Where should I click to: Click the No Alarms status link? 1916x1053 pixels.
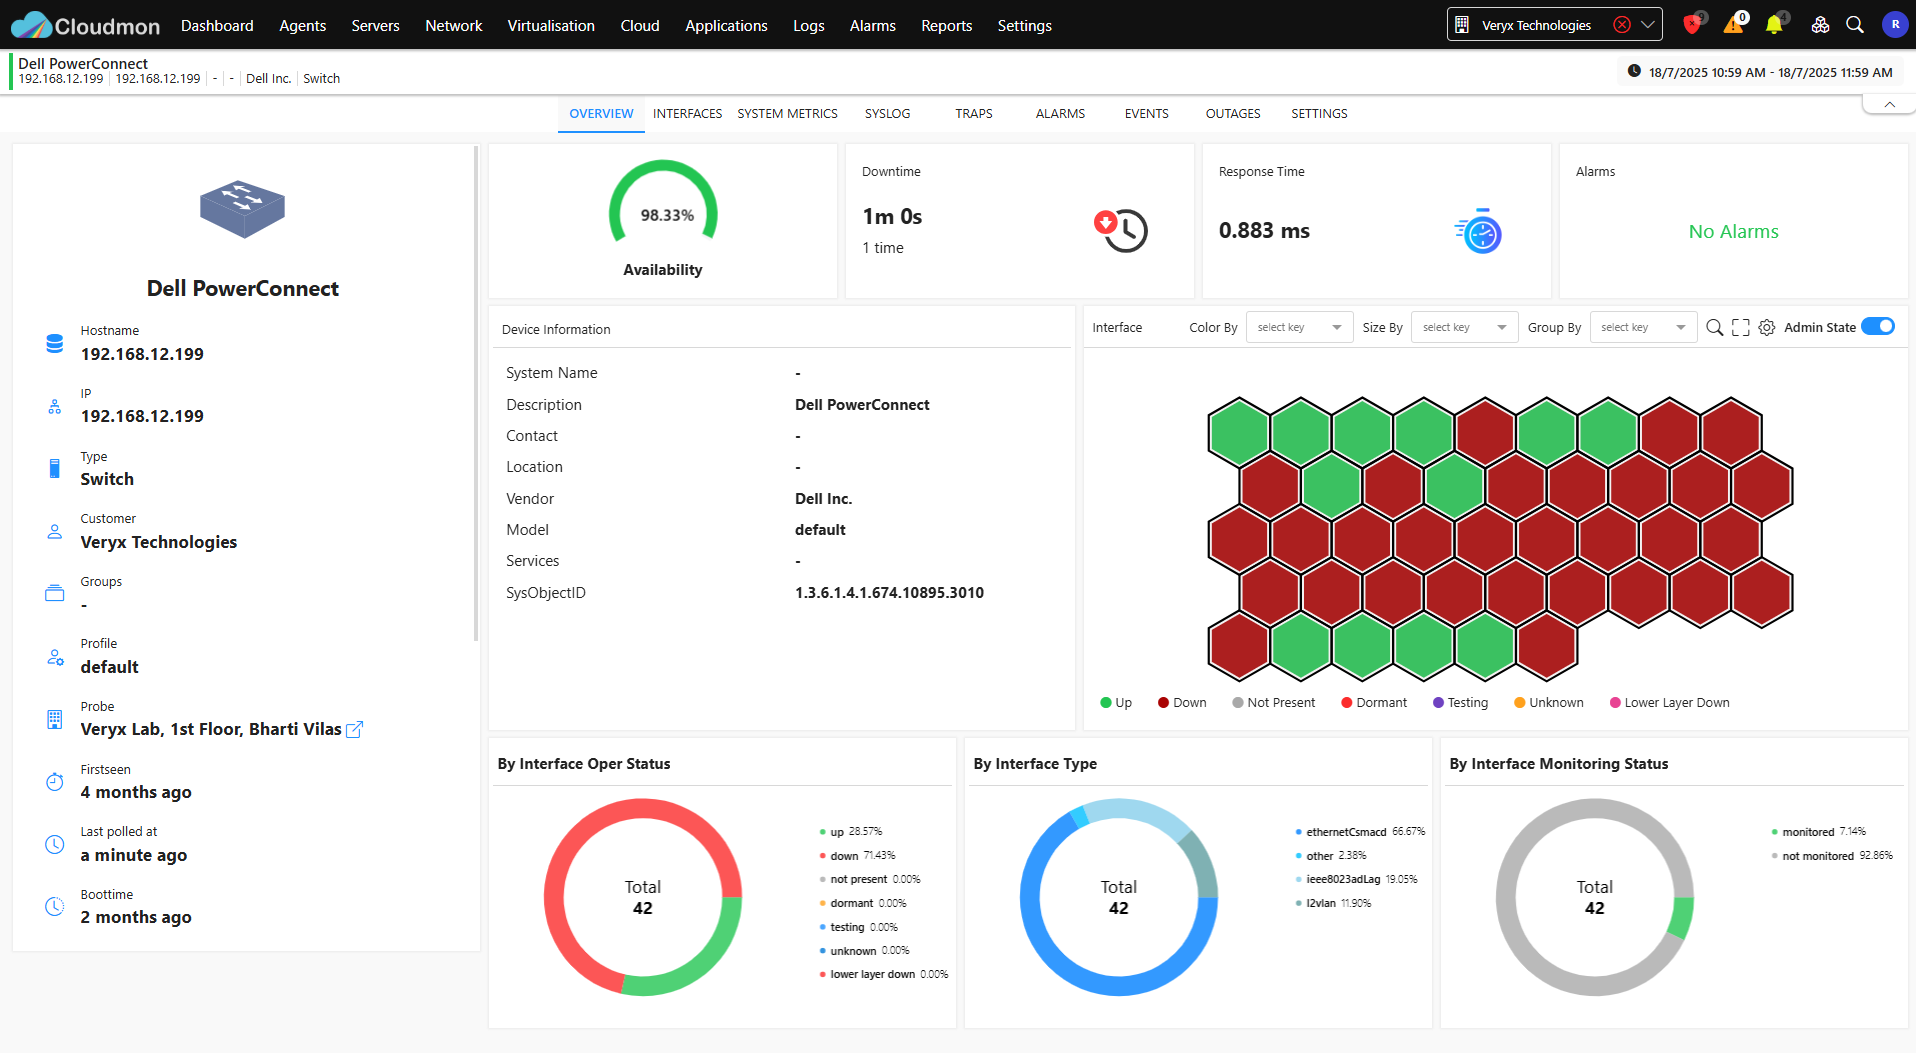[1733, 231]
